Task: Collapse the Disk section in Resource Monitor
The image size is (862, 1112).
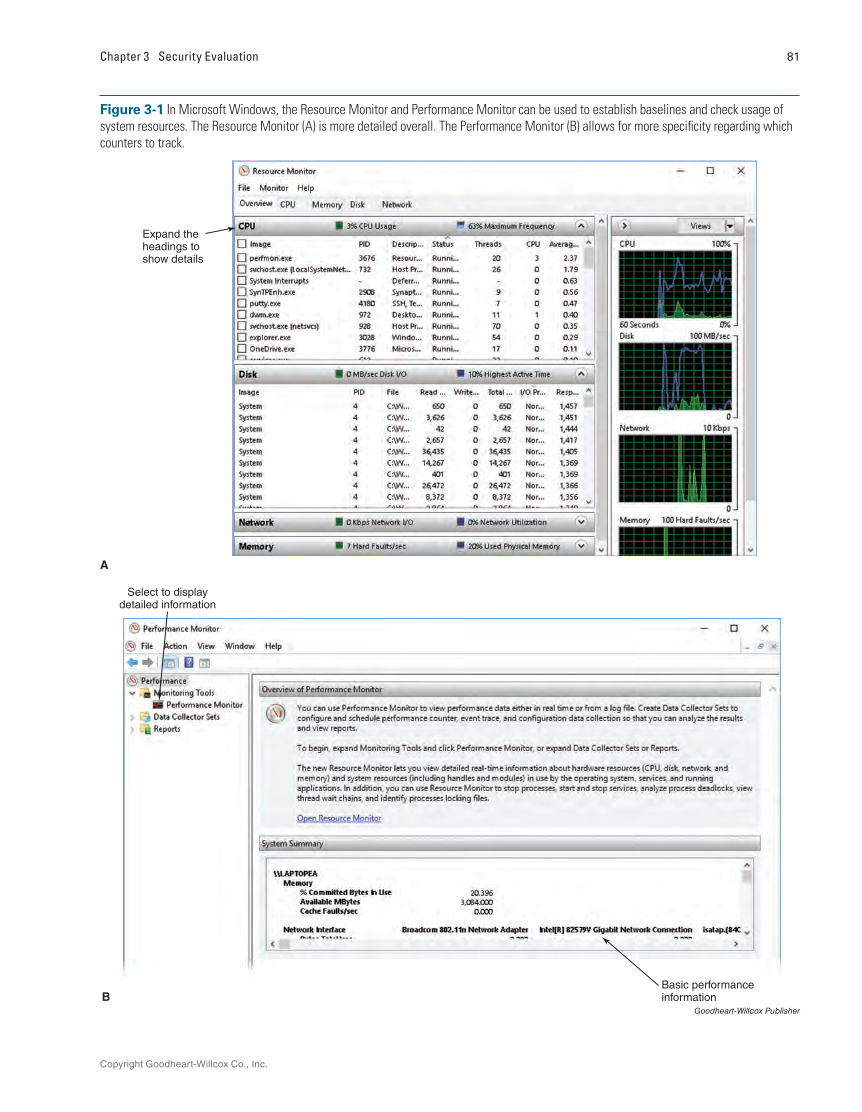Action: pyautogui.click(x=581, y=373)
